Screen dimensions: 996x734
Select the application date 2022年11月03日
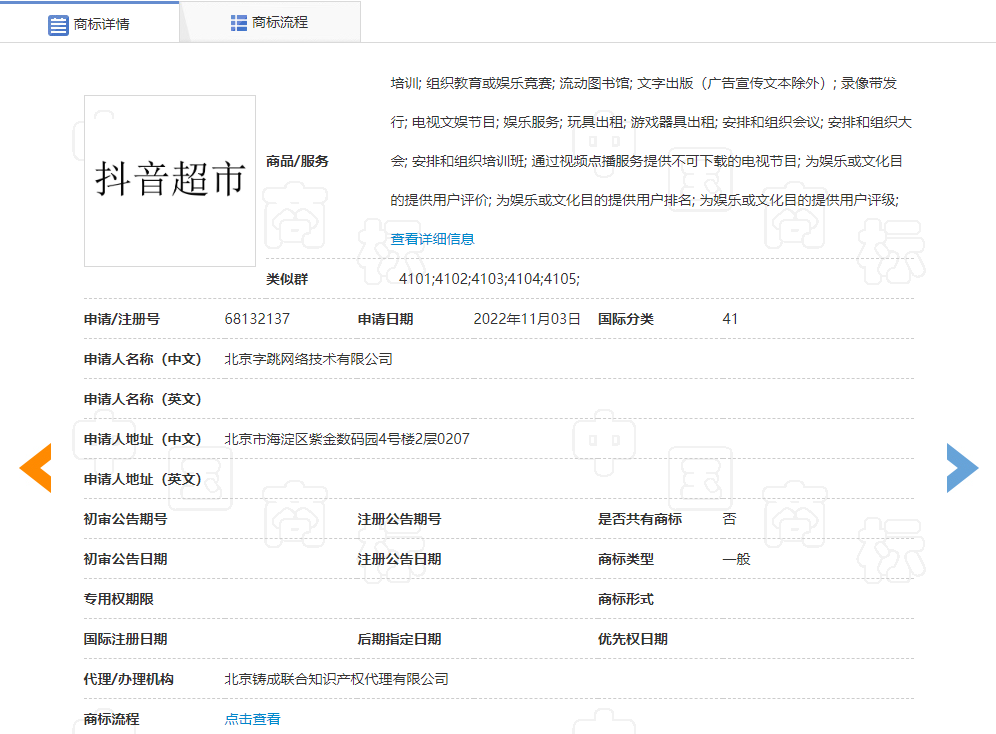pyautogui.click(x=527, y=319)
